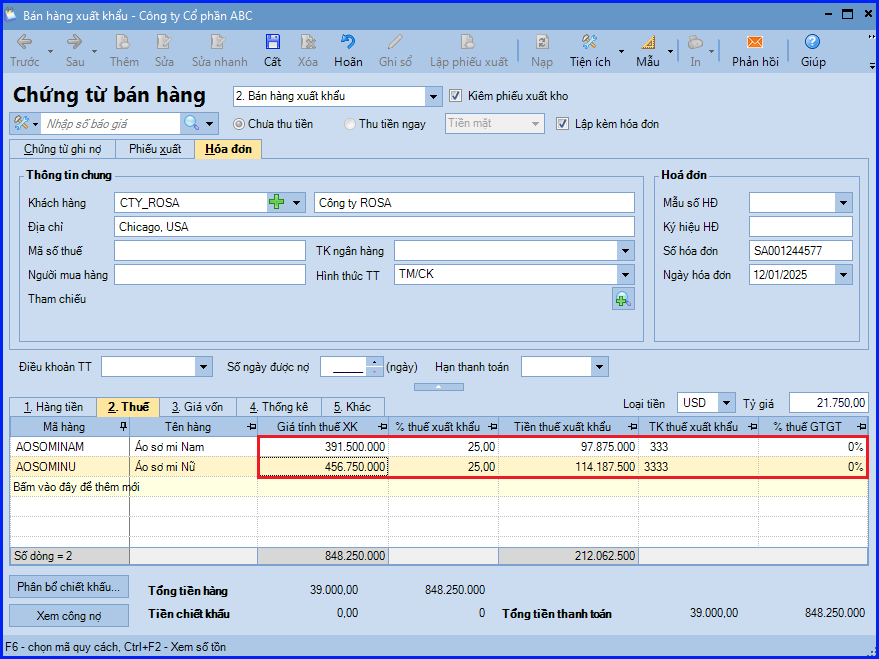
Task: Click the Địa chỉ field Chicago, USA
Action: click(x=374, y=227)
